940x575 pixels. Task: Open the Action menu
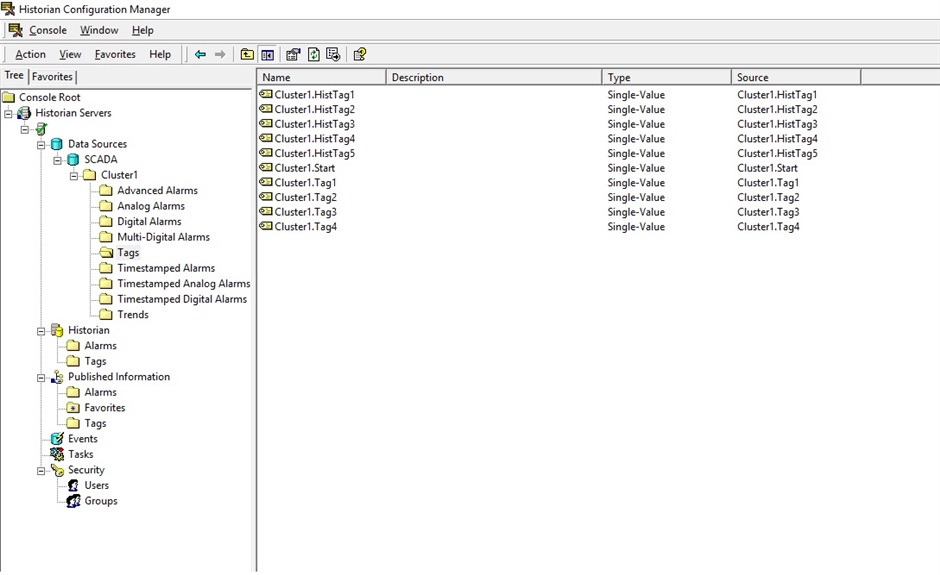[31, 55]
